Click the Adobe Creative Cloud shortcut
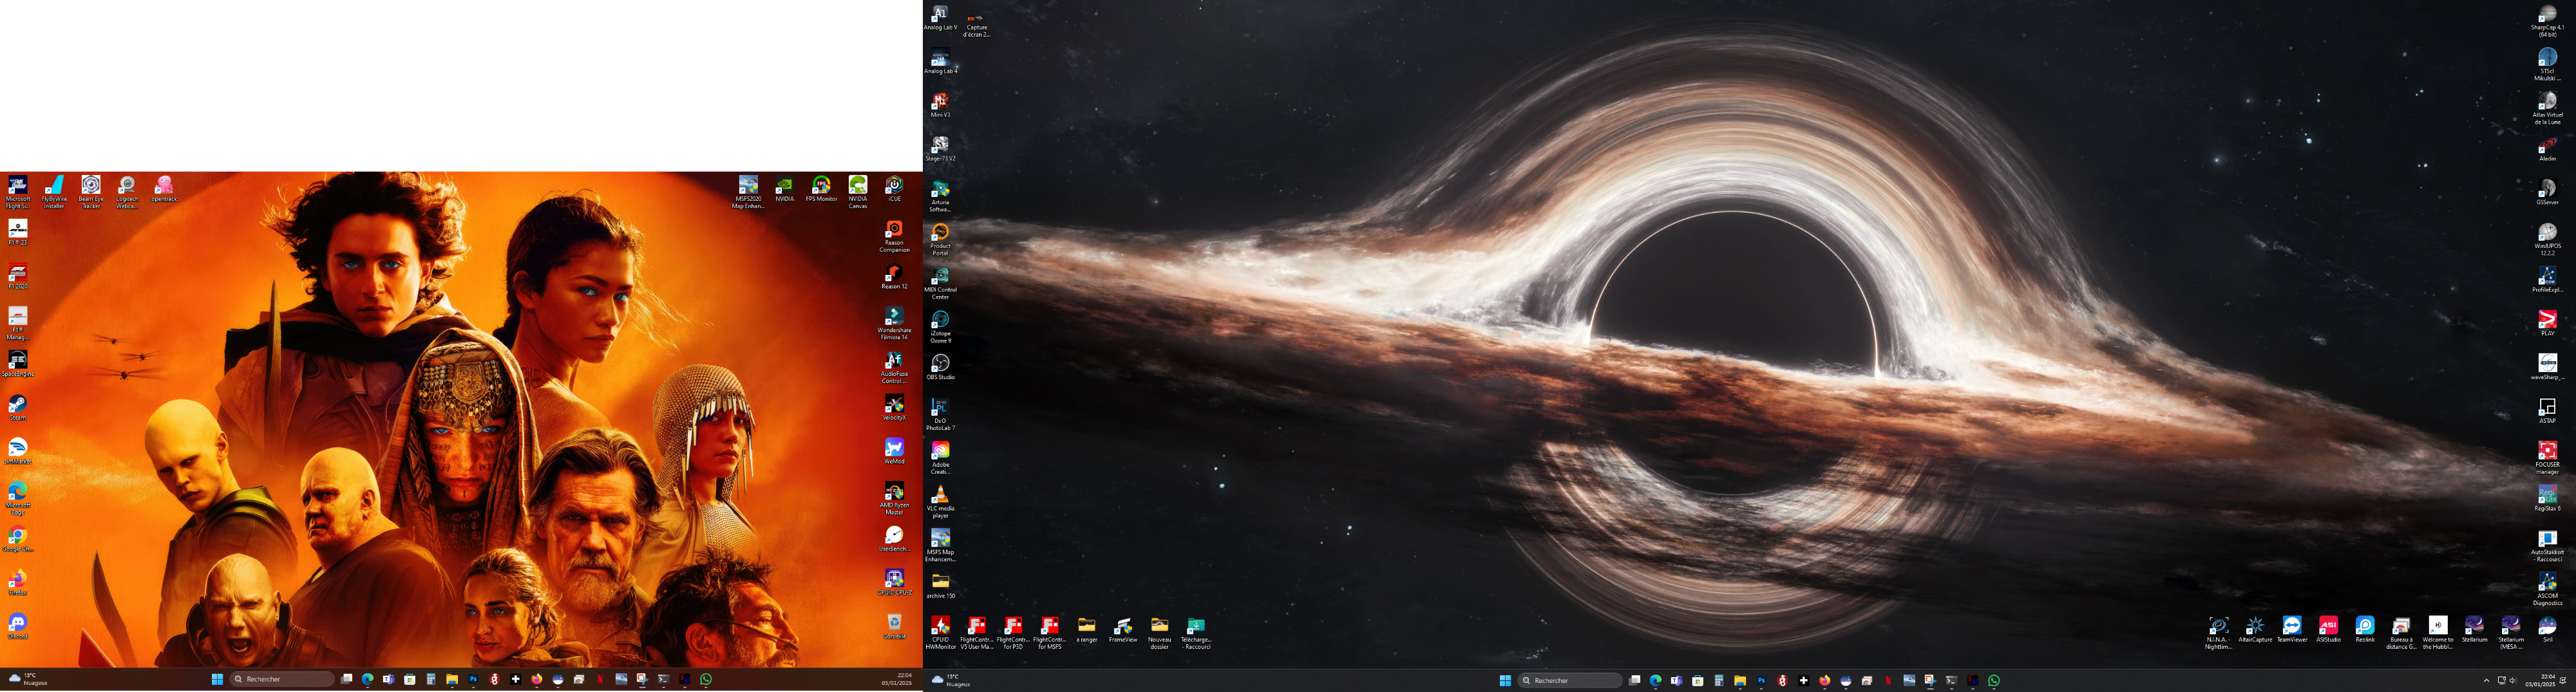The height and width of the screenshot is (692, 2576). point(940,458)
